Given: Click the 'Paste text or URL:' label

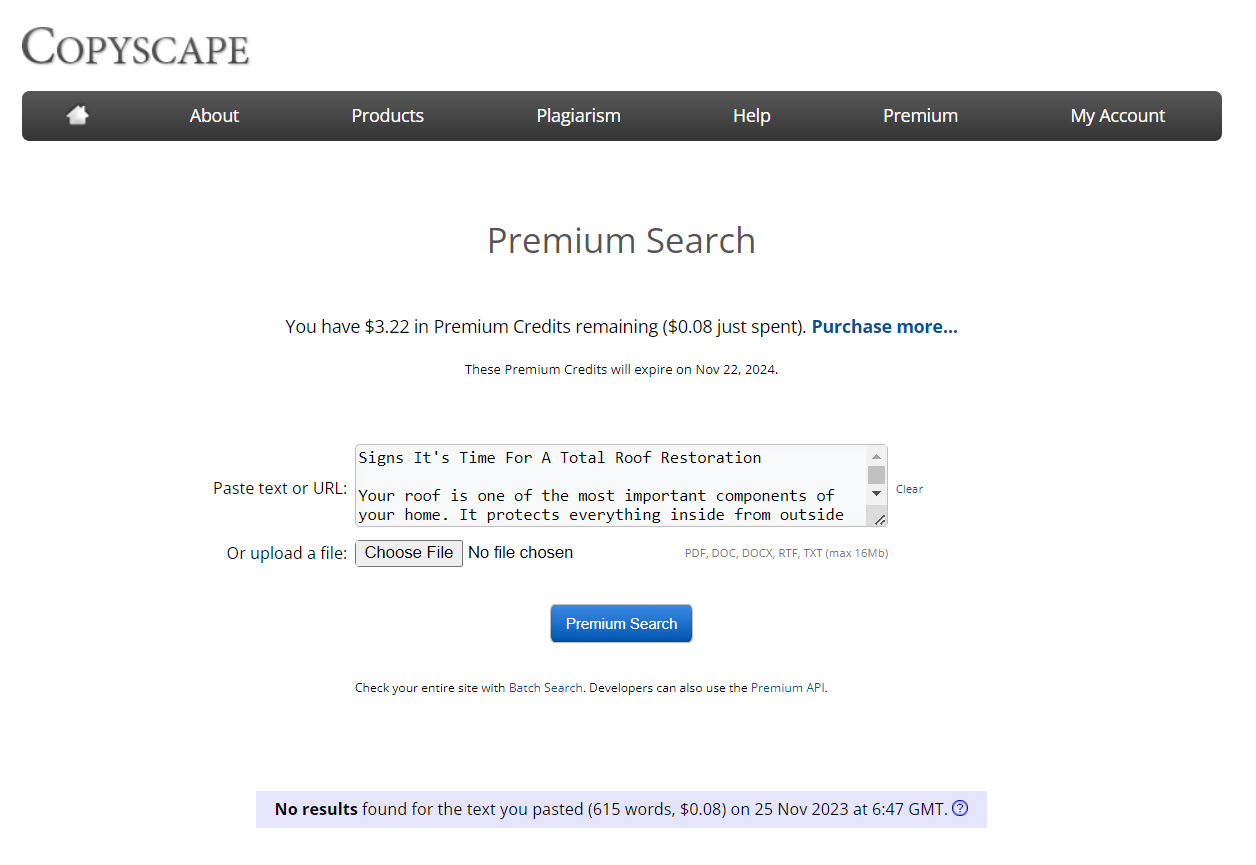Looking at the screenshot, I should coord(280,489).
